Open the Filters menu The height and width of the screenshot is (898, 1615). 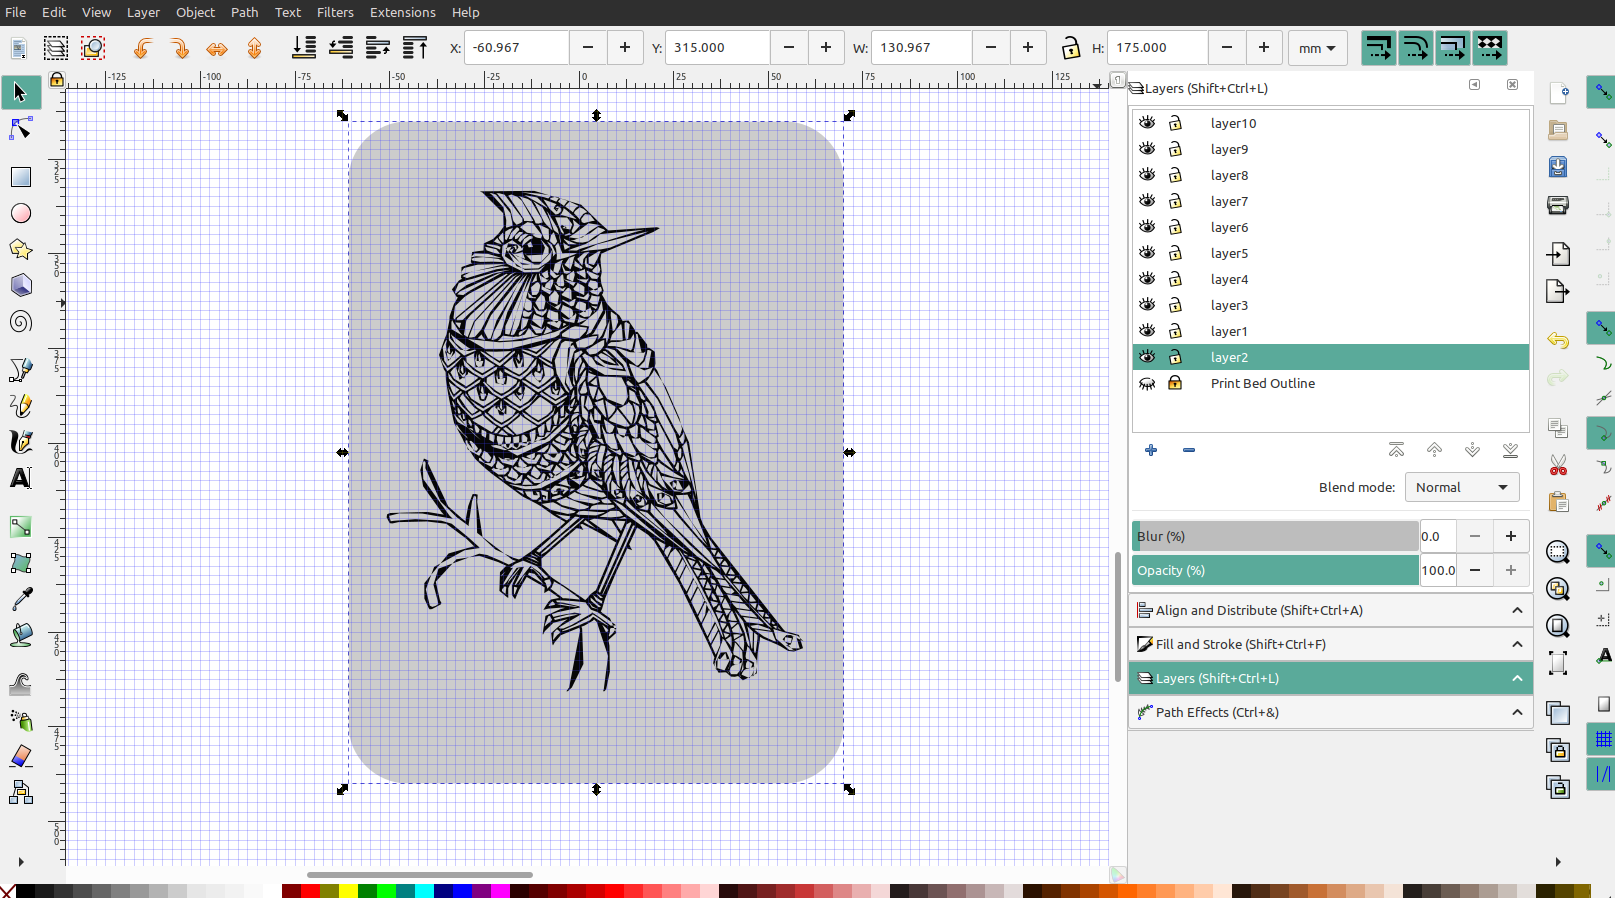(335, 12)
